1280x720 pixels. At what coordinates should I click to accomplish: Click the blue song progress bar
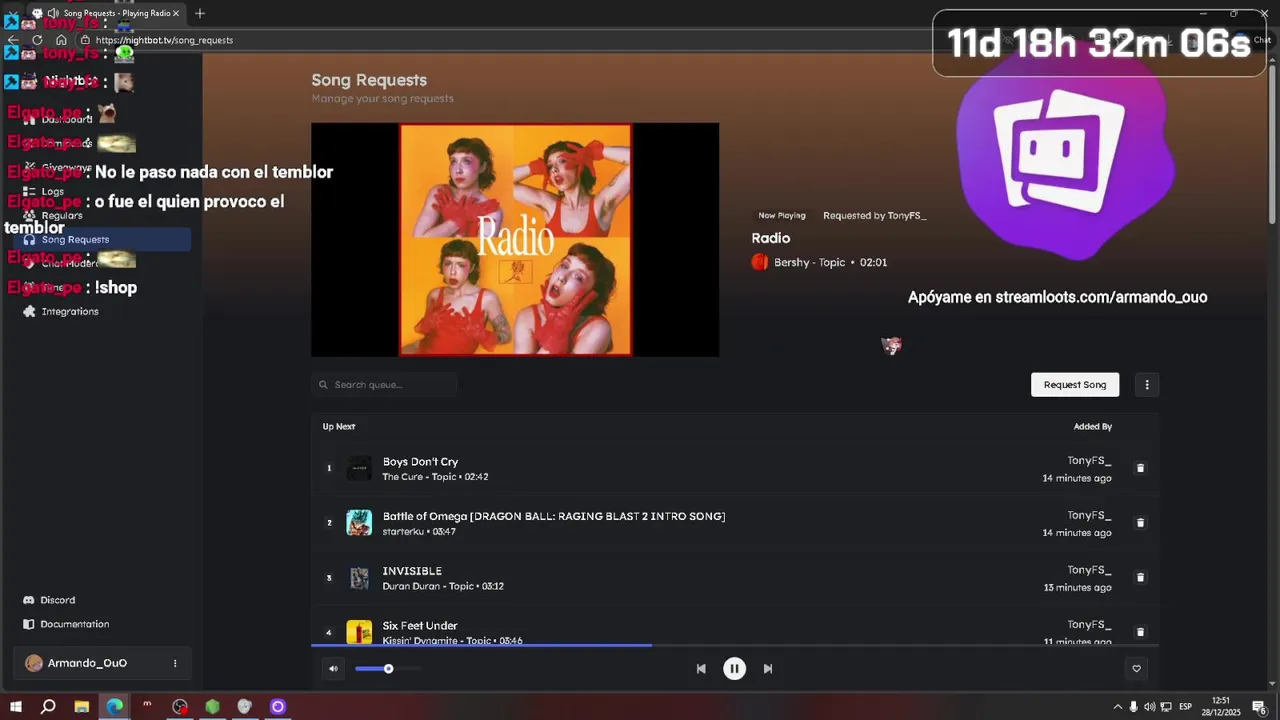click(481, 645)
